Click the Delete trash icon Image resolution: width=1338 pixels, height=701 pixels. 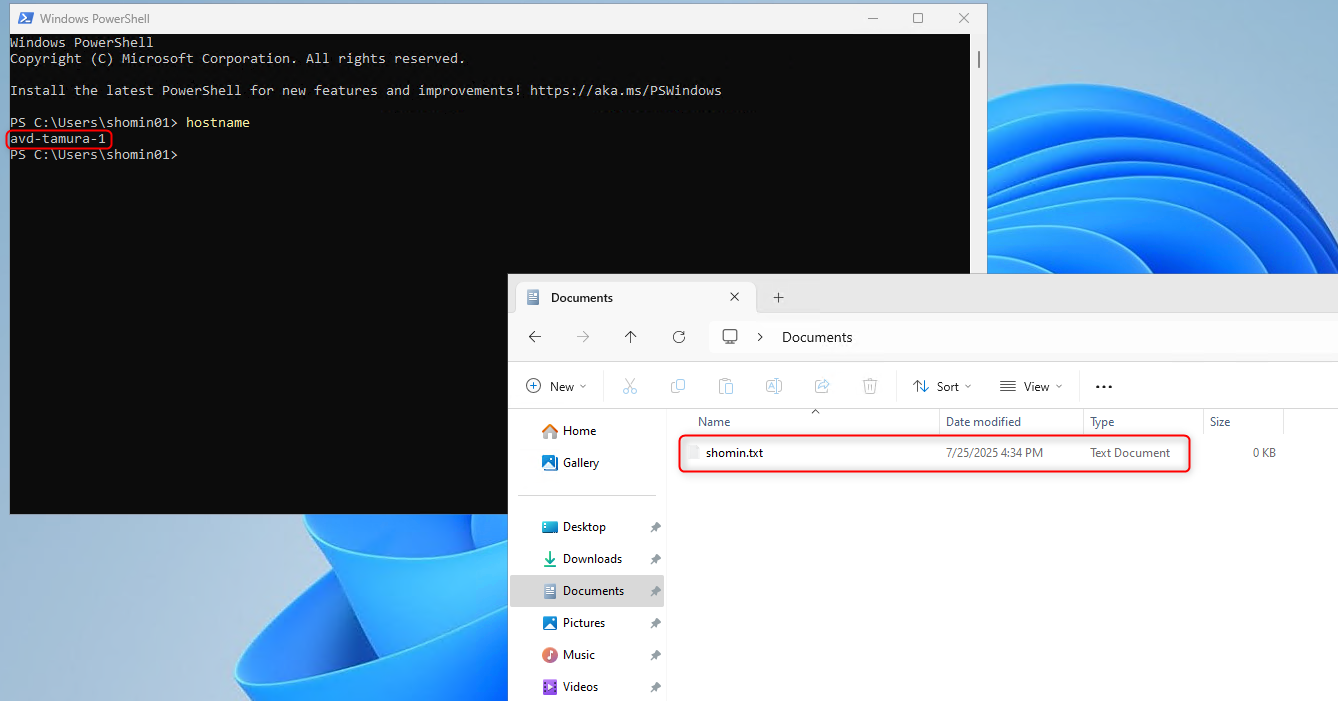click(x=870, y=386)
